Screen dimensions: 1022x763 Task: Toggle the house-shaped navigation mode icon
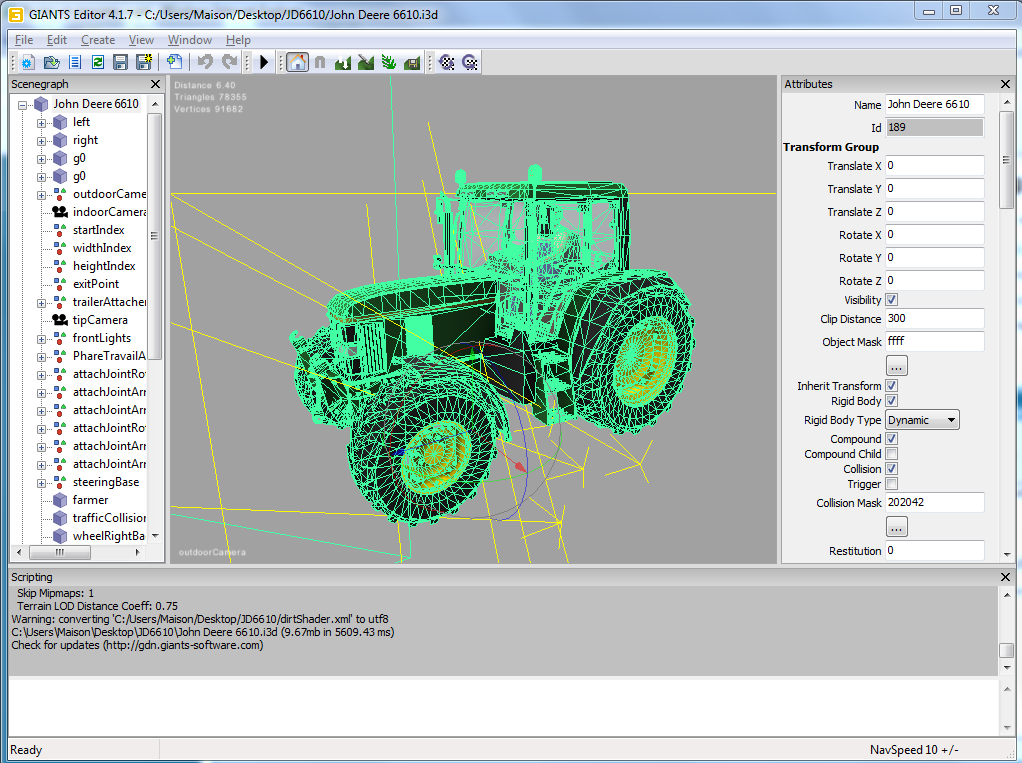point(297,62)
